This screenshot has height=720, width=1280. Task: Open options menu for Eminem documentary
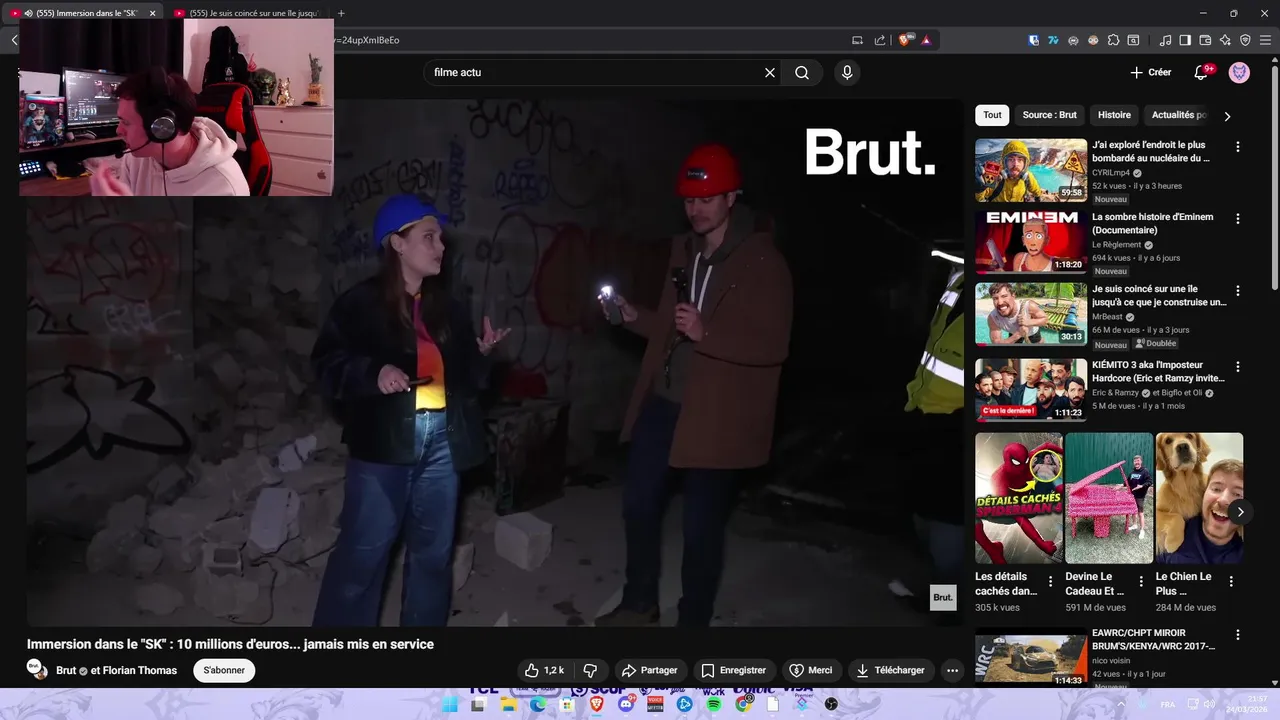[1238, 218]
